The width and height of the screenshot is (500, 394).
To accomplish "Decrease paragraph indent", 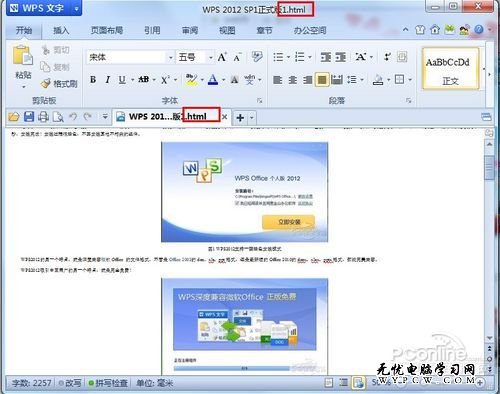I will (326, 57).
